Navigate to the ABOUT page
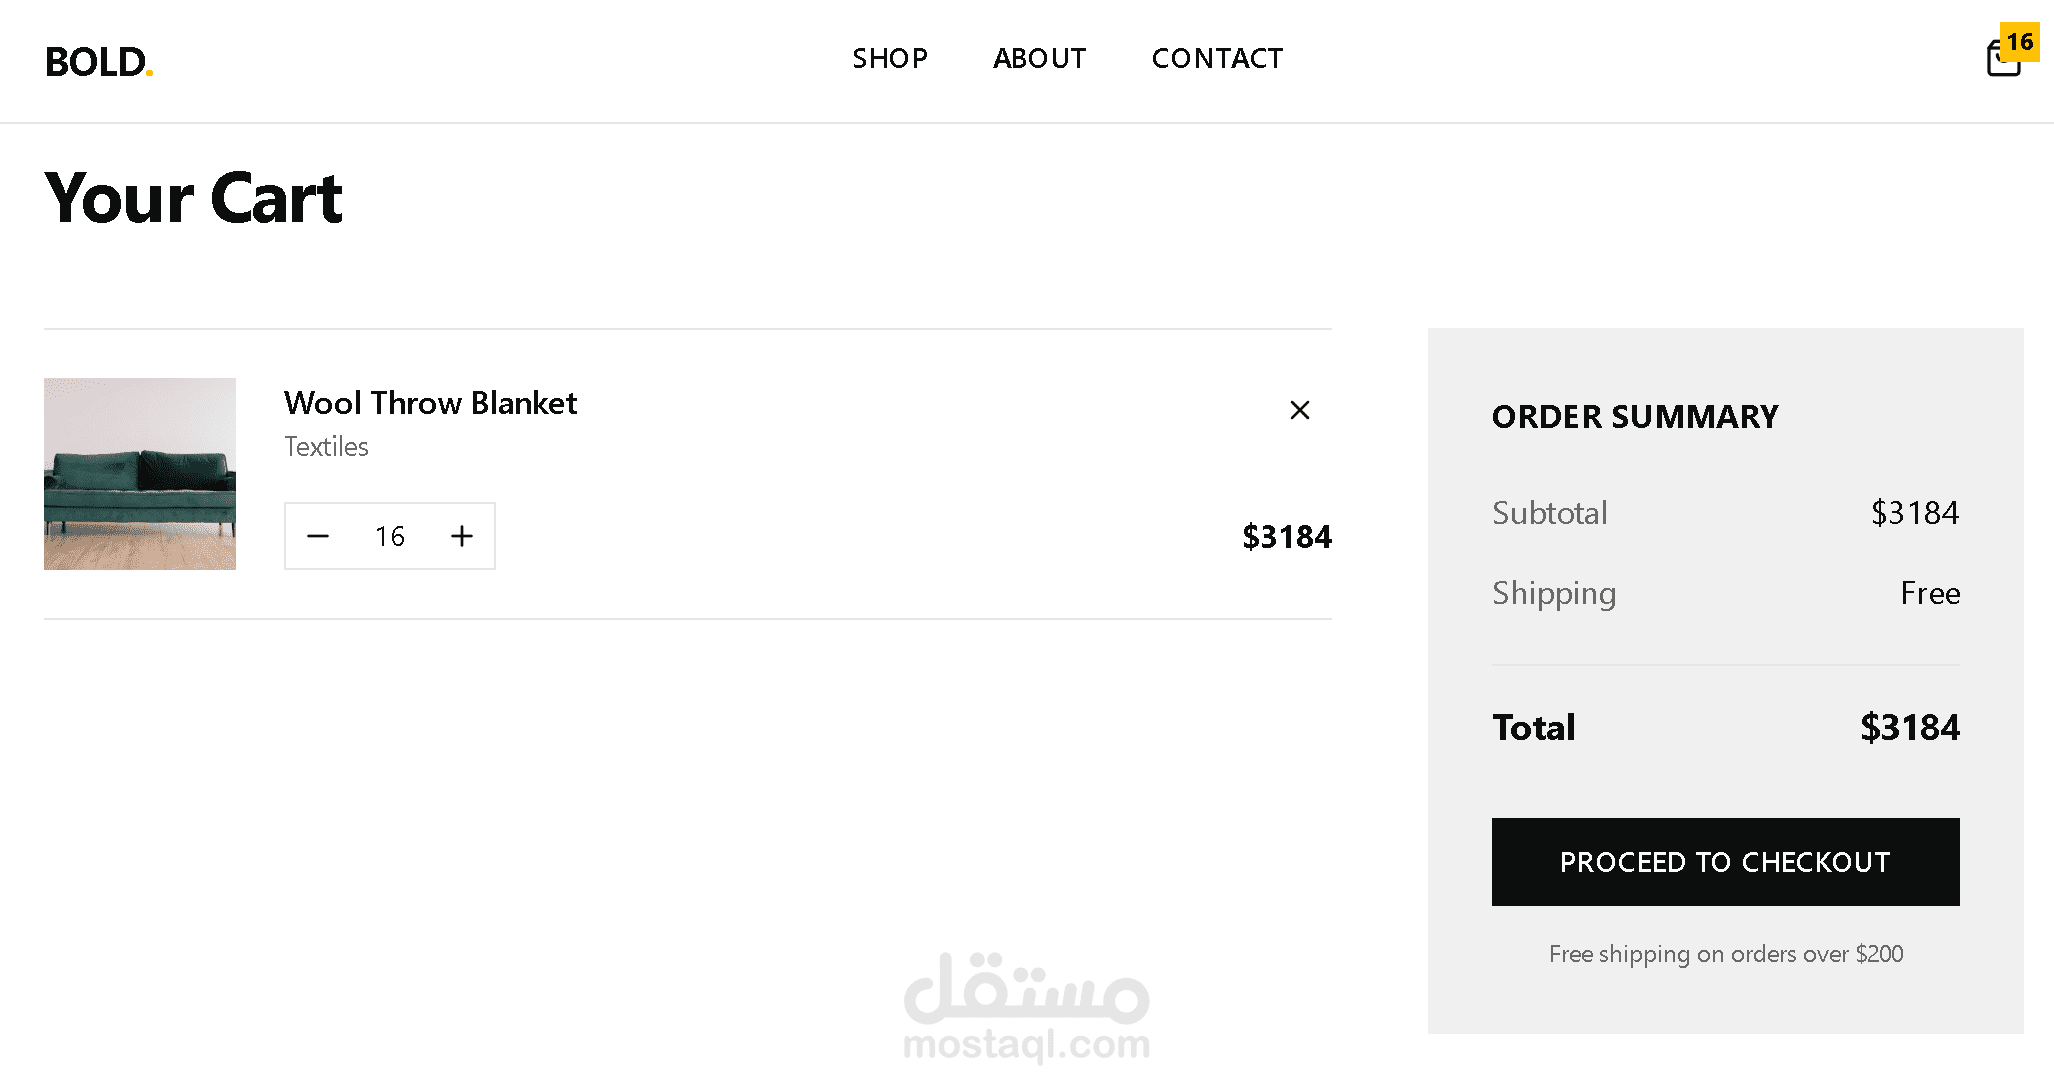 [x=1039, y=59]
